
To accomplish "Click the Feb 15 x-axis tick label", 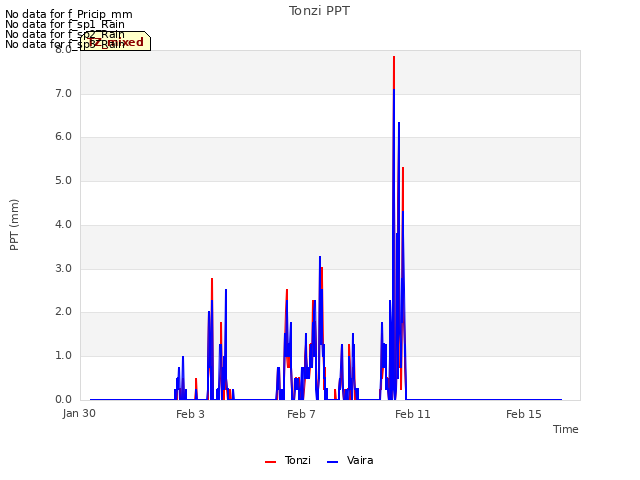I will pyautogui.click(x=524, y=414).
